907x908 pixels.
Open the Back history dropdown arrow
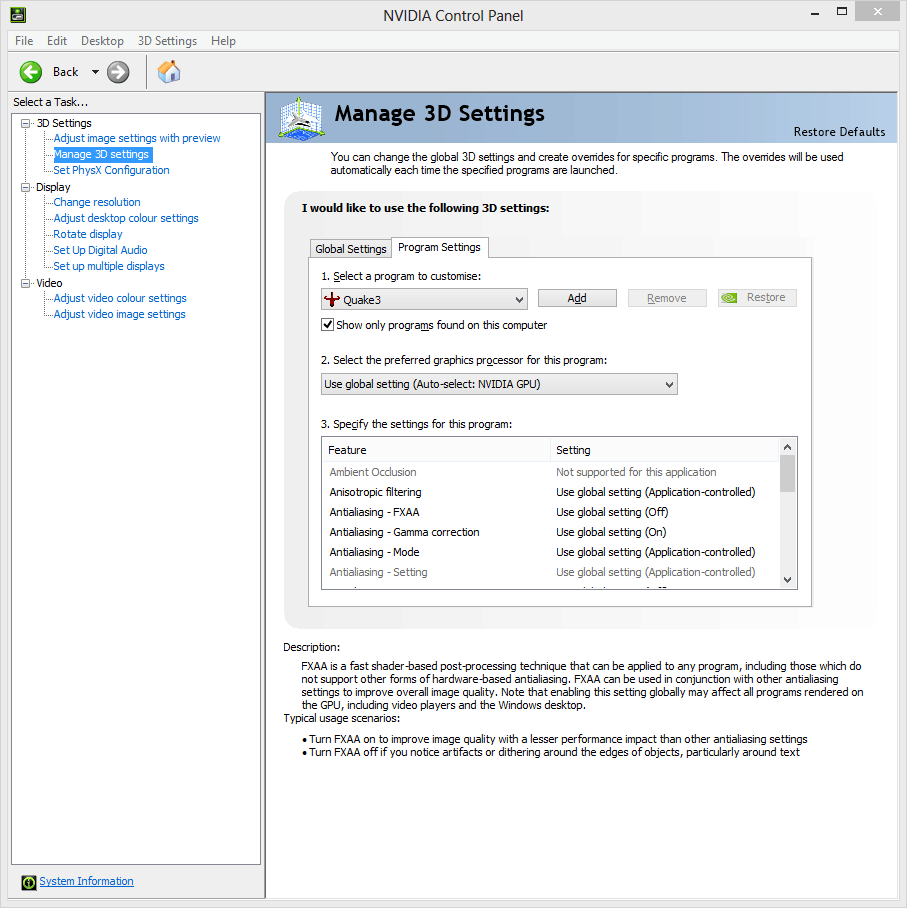(95, 72)
